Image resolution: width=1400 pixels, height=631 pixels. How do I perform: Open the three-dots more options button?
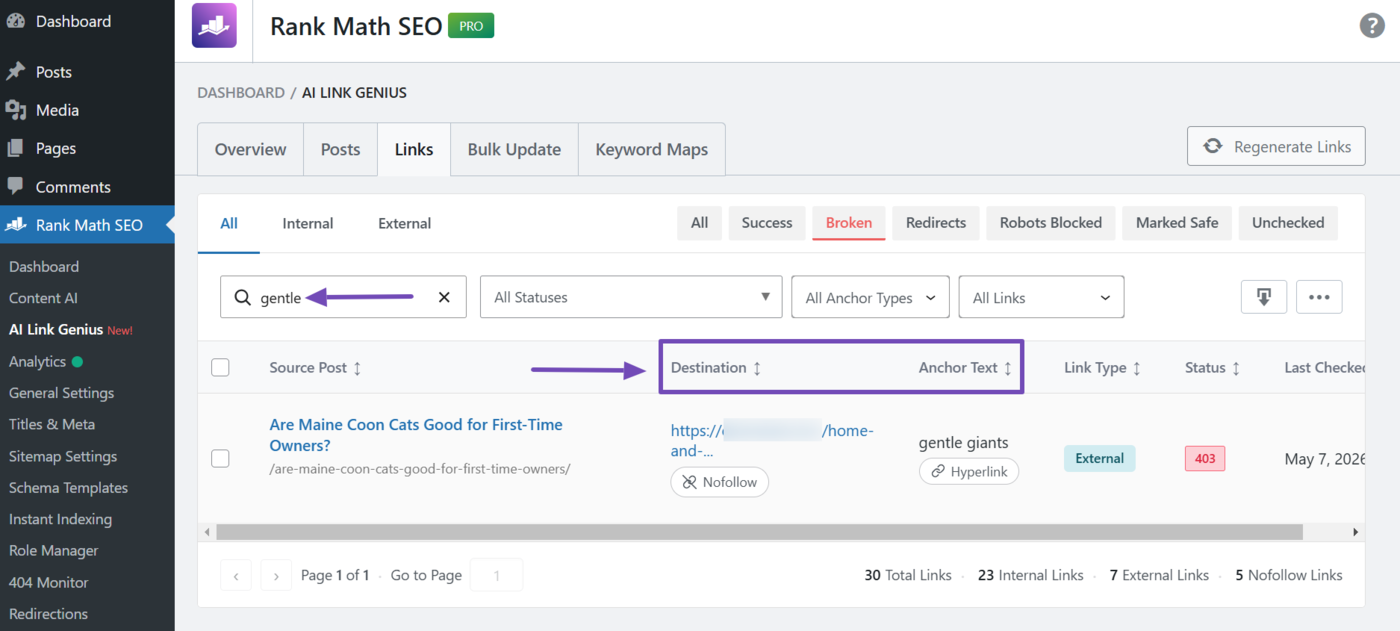pos(1319,297)
